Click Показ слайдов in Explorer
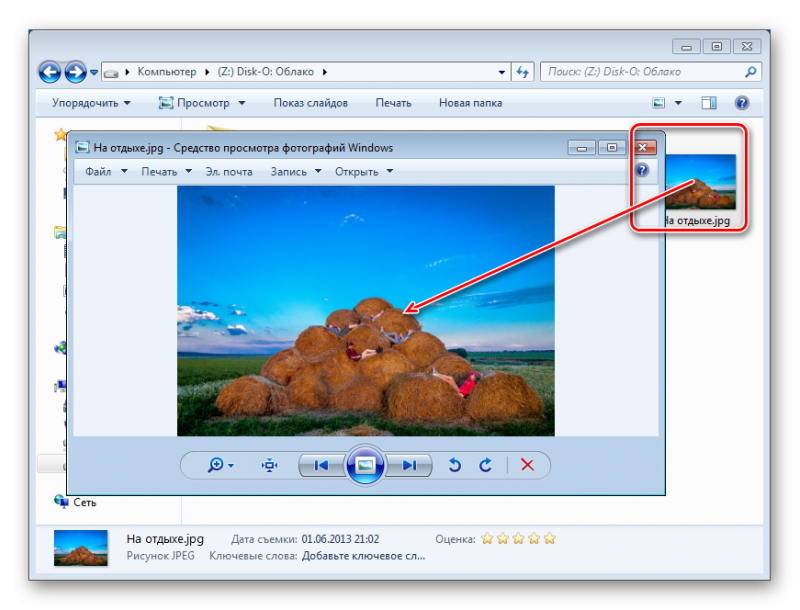Image resolution: width=800 pixels, height=610 pixels. pos(310,103)
